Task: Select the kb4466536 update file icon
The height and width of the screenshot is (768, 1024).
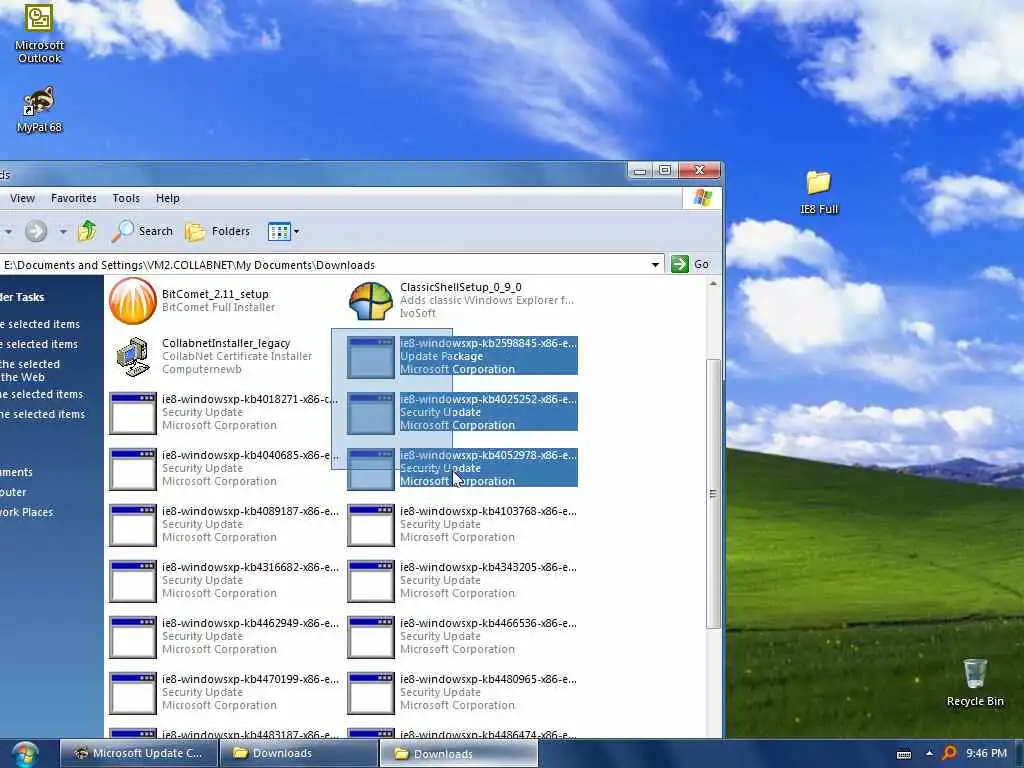Action: pos(371,637)
